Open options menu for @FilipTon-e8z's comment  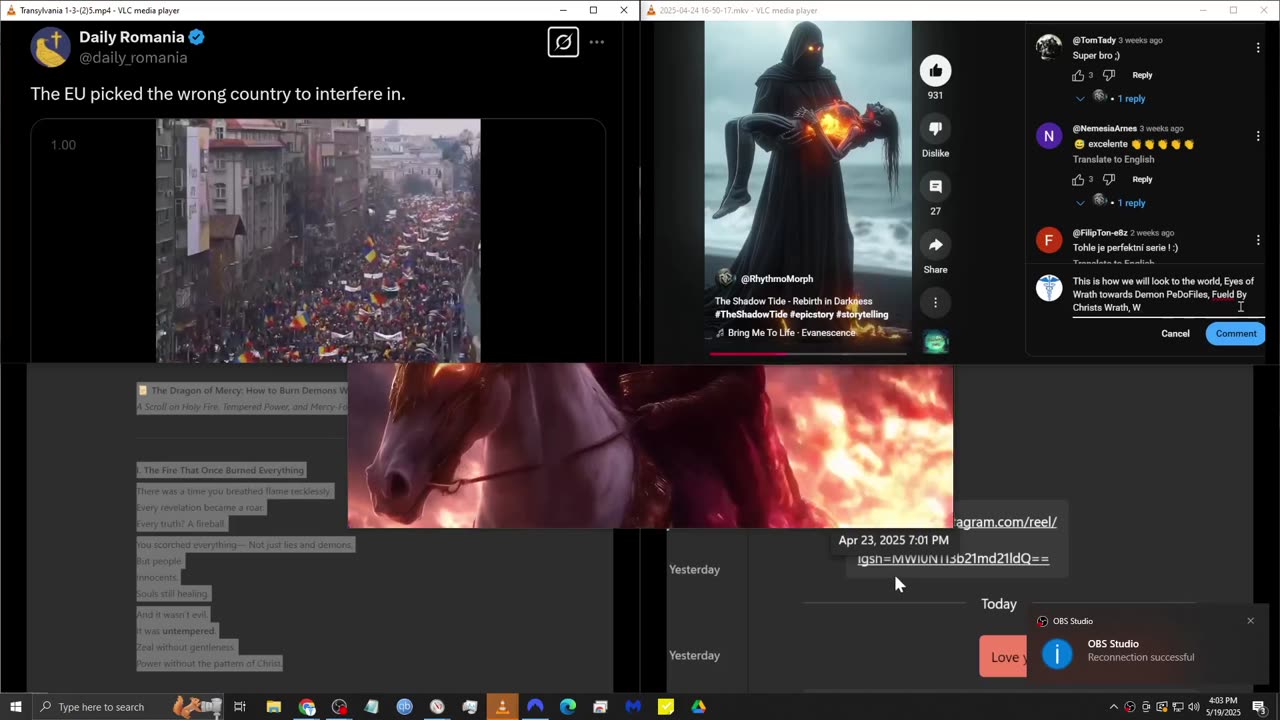[1257, 240]
